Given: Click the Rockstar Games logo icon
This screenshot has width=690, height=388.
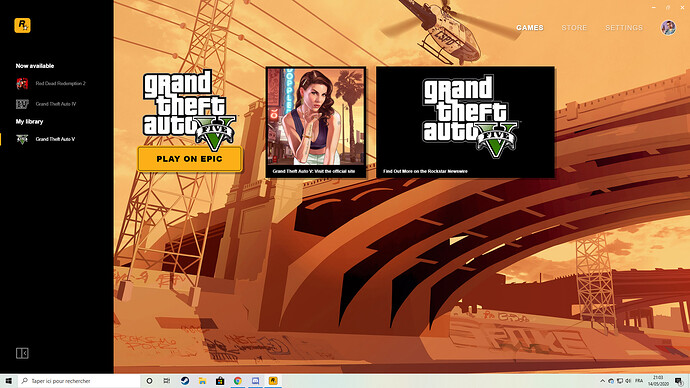Looking at the screenshot, I should 22,26.
